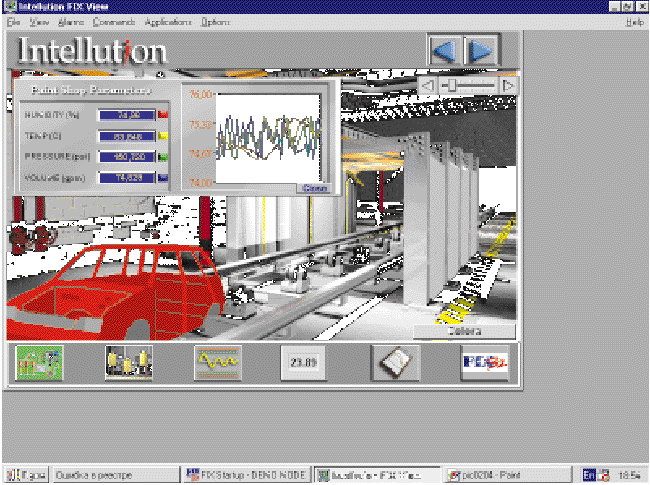Open the green process diagram icon
The image size is (650, 485).
39,363
